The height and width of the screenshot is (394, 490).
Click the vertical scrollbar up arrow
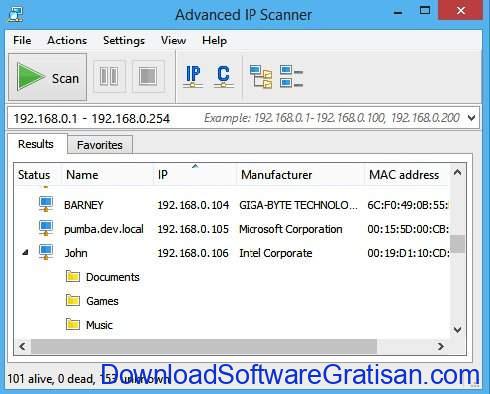[457, 172]
